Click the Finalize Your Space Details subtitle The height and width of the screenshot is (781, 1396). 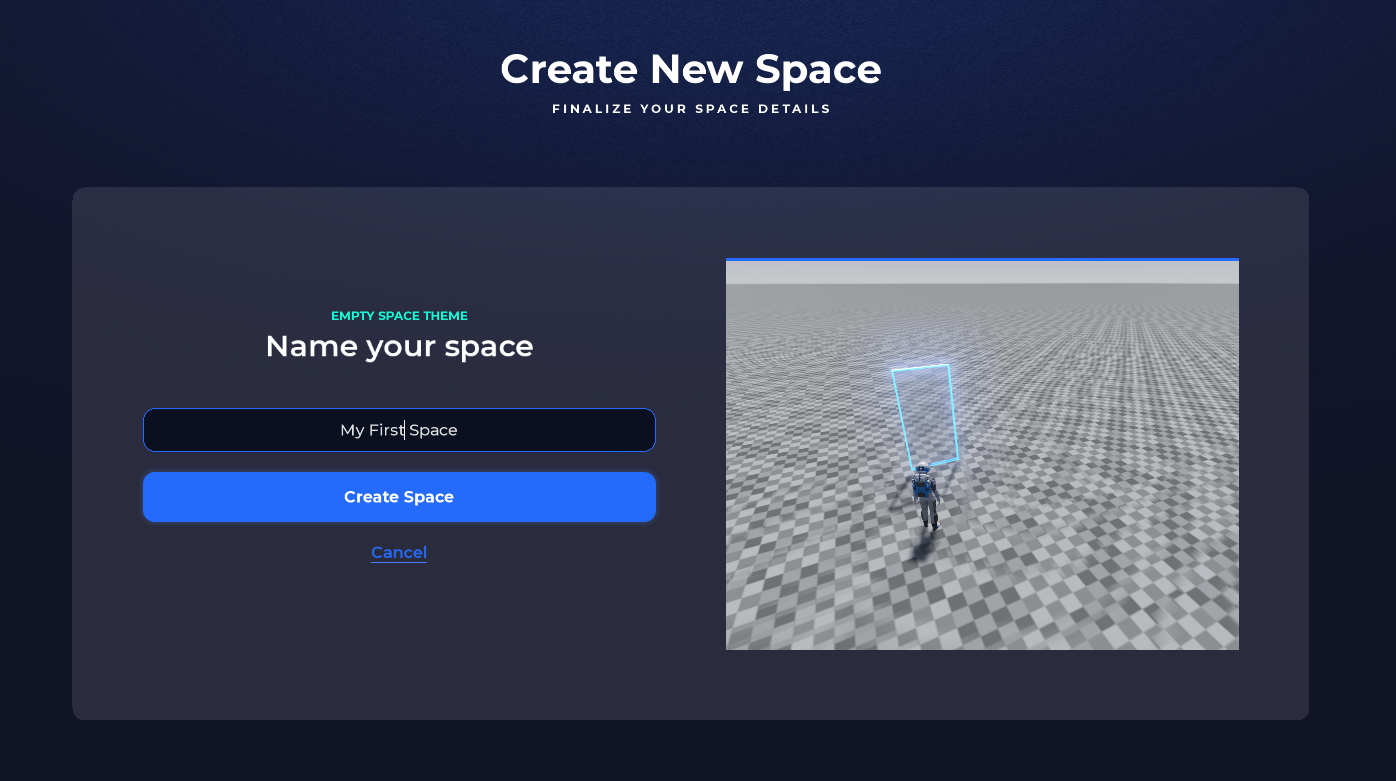click(691, 109)
